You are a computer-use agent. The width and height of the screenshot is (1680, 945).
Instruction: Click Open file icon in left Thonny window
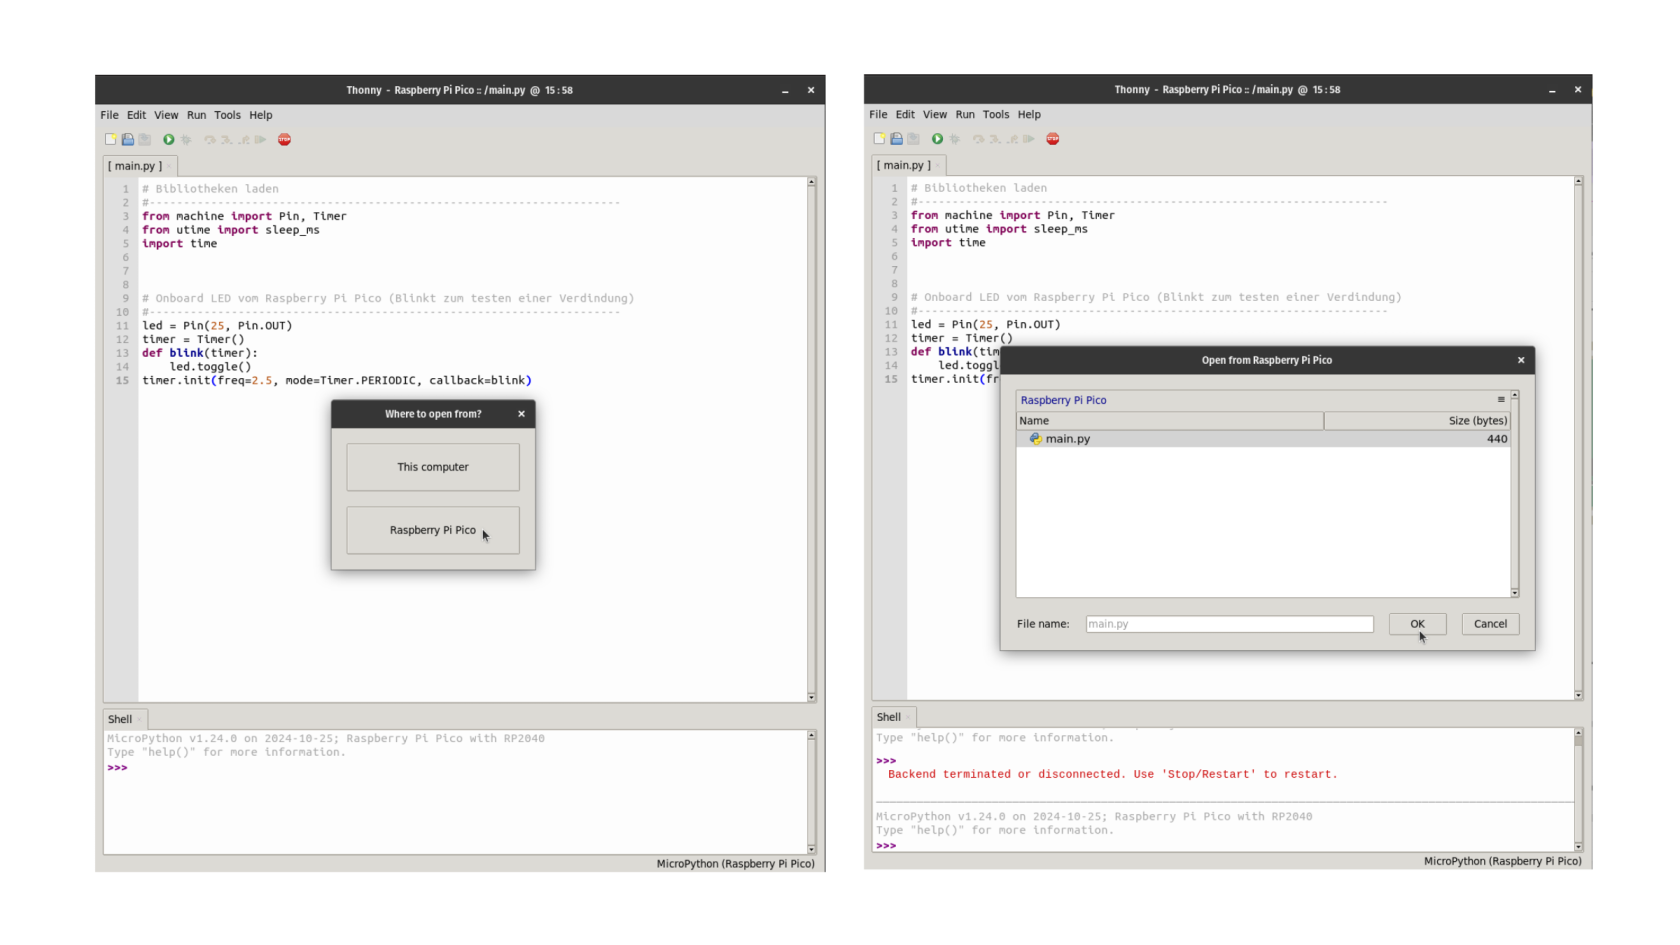click(x=128, y=140)
